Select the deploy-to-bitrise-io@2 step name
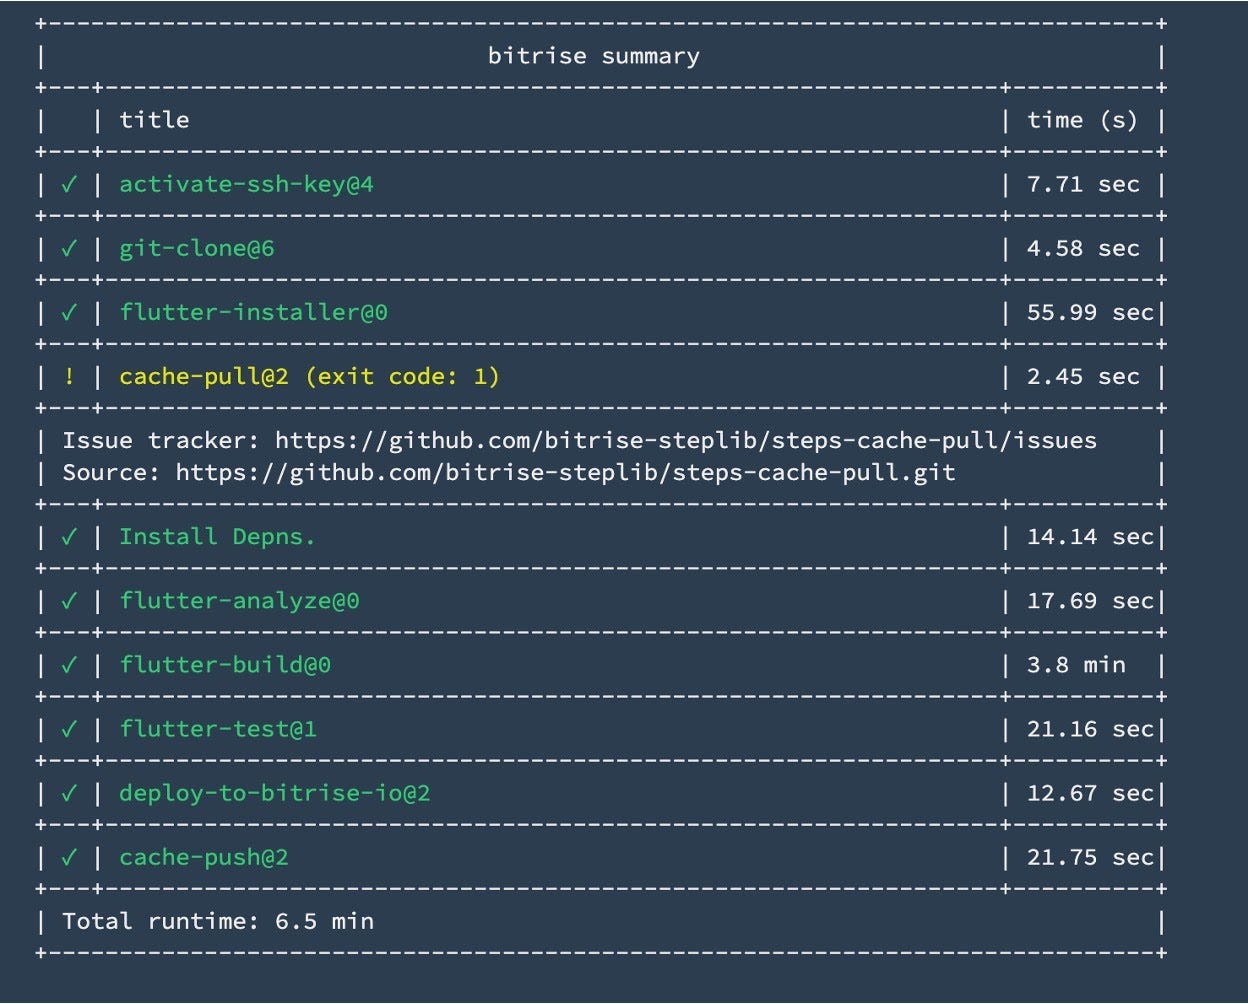Screen dimensions: 1248x1004 point(274,793)
